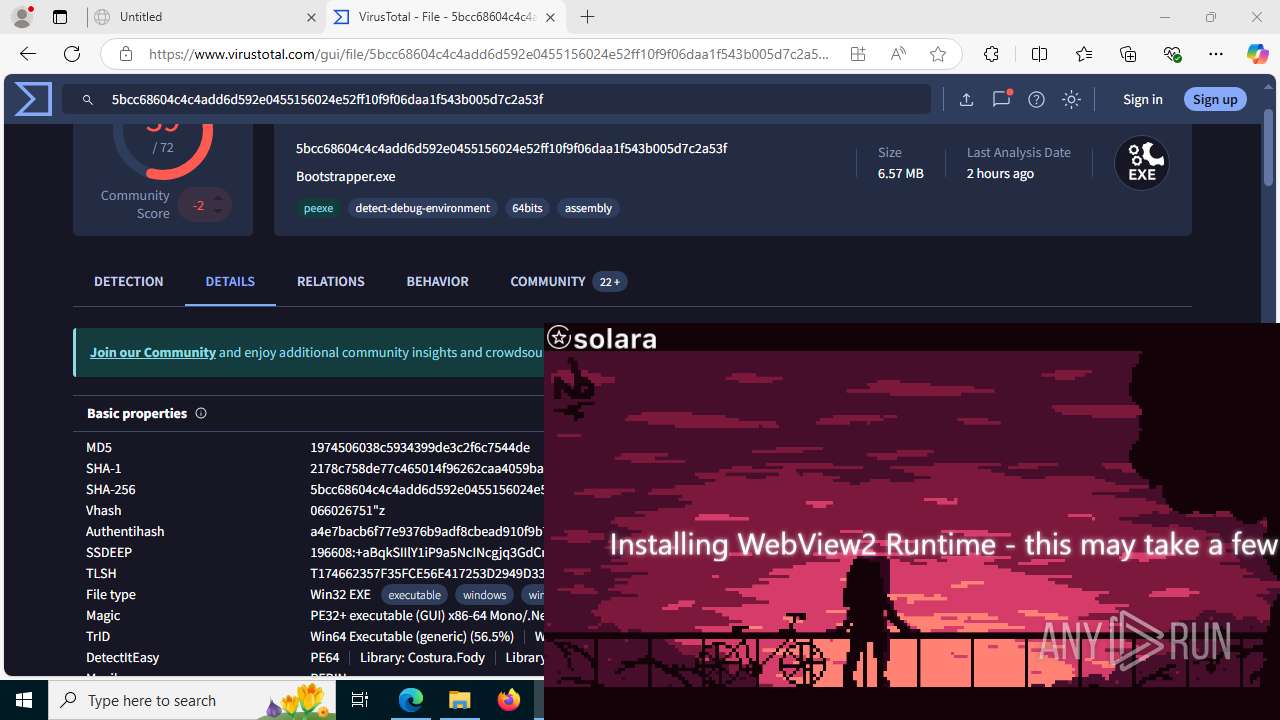Open the Extensions puzzle icon
Viewport: 1280px width, 720px height.
[x=991, y=54]
